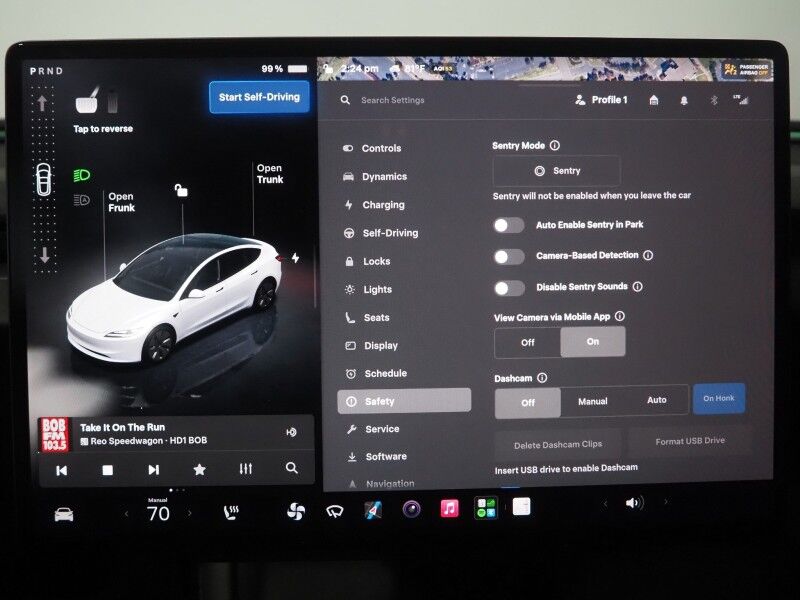Viewport: 800px width, 600px height.
Task: Open the white notes app icon in dock
Action: 521,507
